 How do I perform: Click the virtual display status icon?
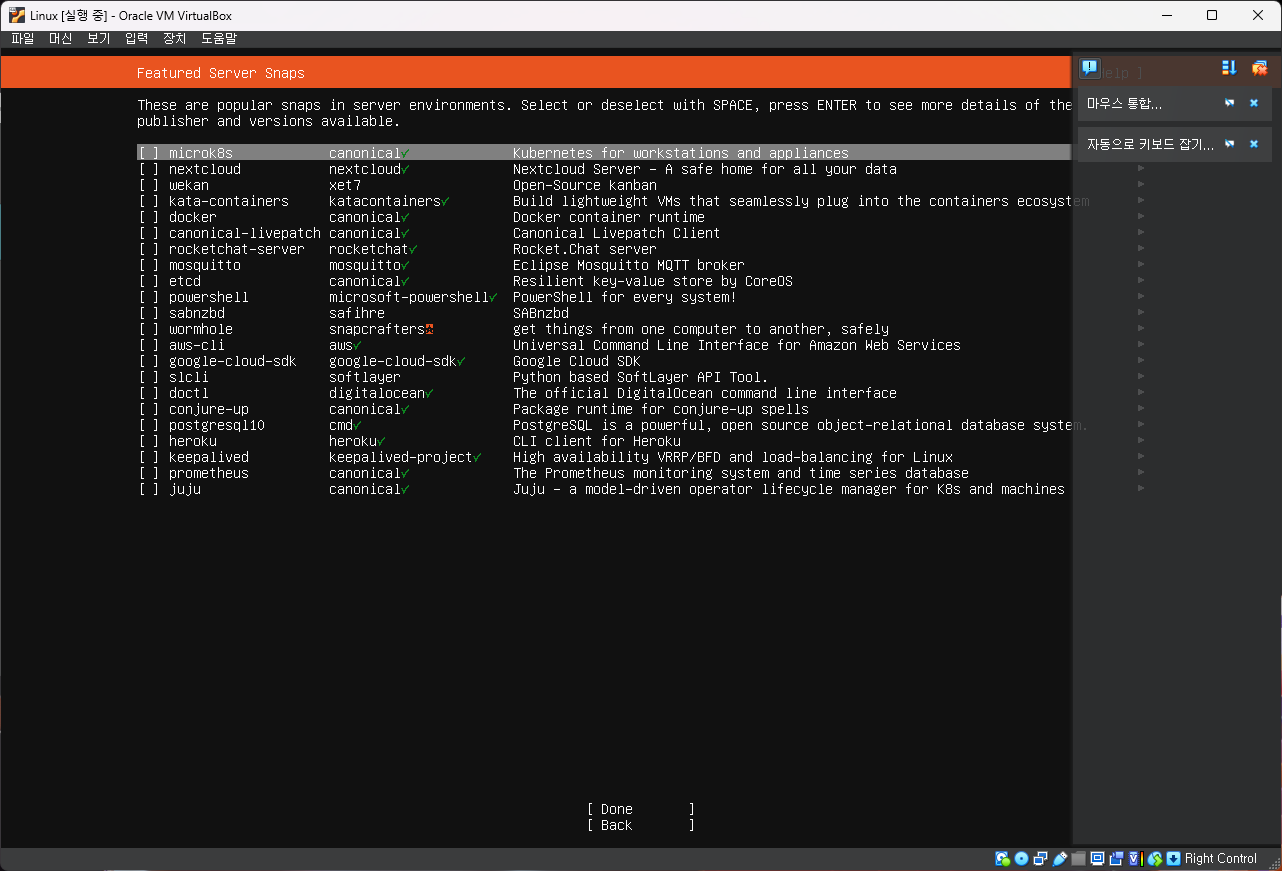pos(1097,858)
